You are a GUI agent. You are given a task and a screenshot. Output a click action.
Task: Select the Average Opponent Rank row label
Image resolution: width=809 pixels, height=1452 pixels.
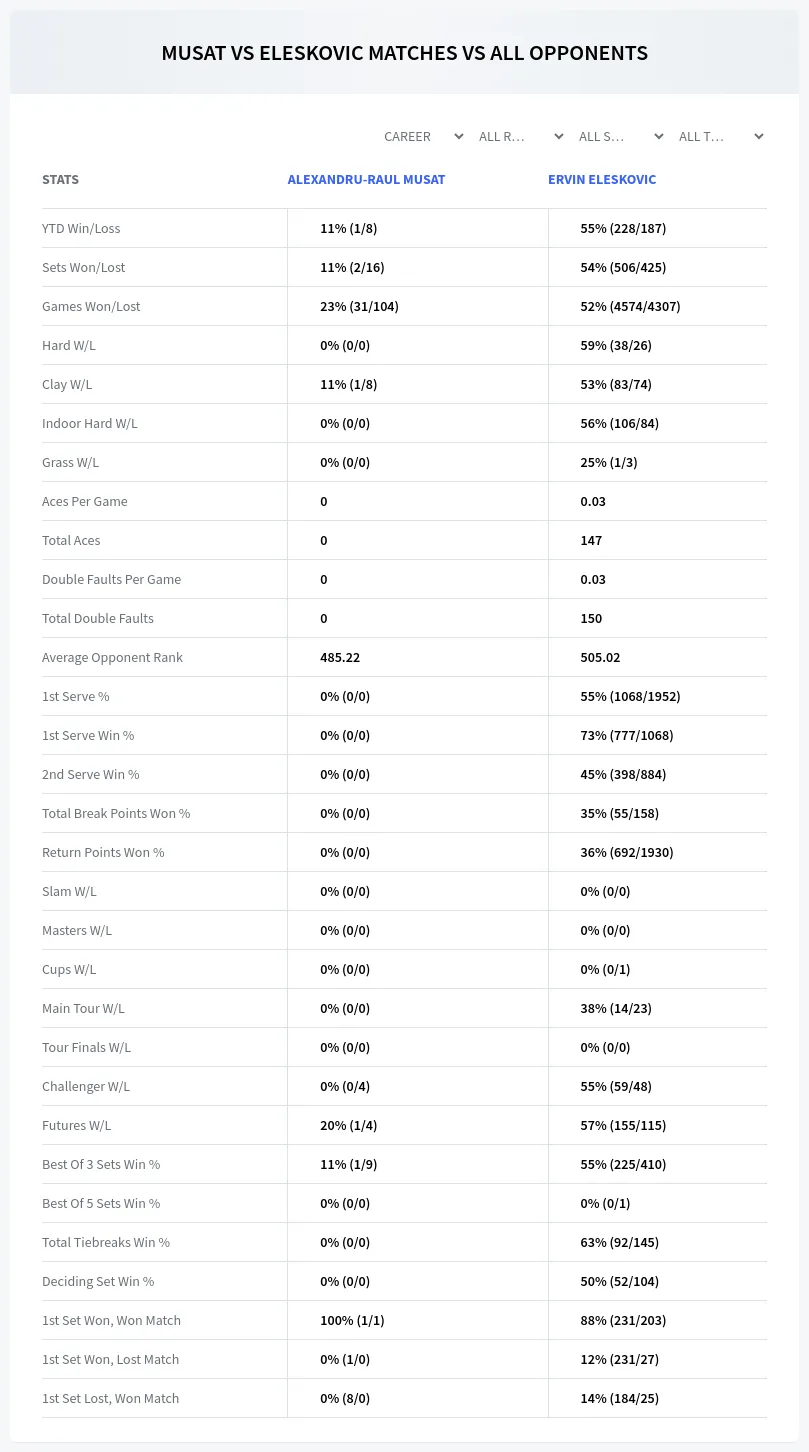(x=112, y=657)
